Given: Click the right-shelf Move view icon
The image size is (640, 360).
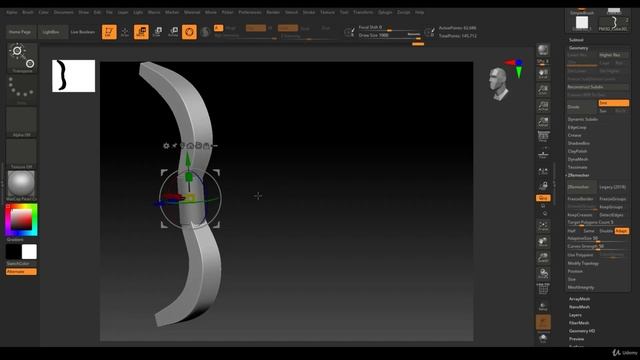Looking at the screenshot, I should point(543,242).
